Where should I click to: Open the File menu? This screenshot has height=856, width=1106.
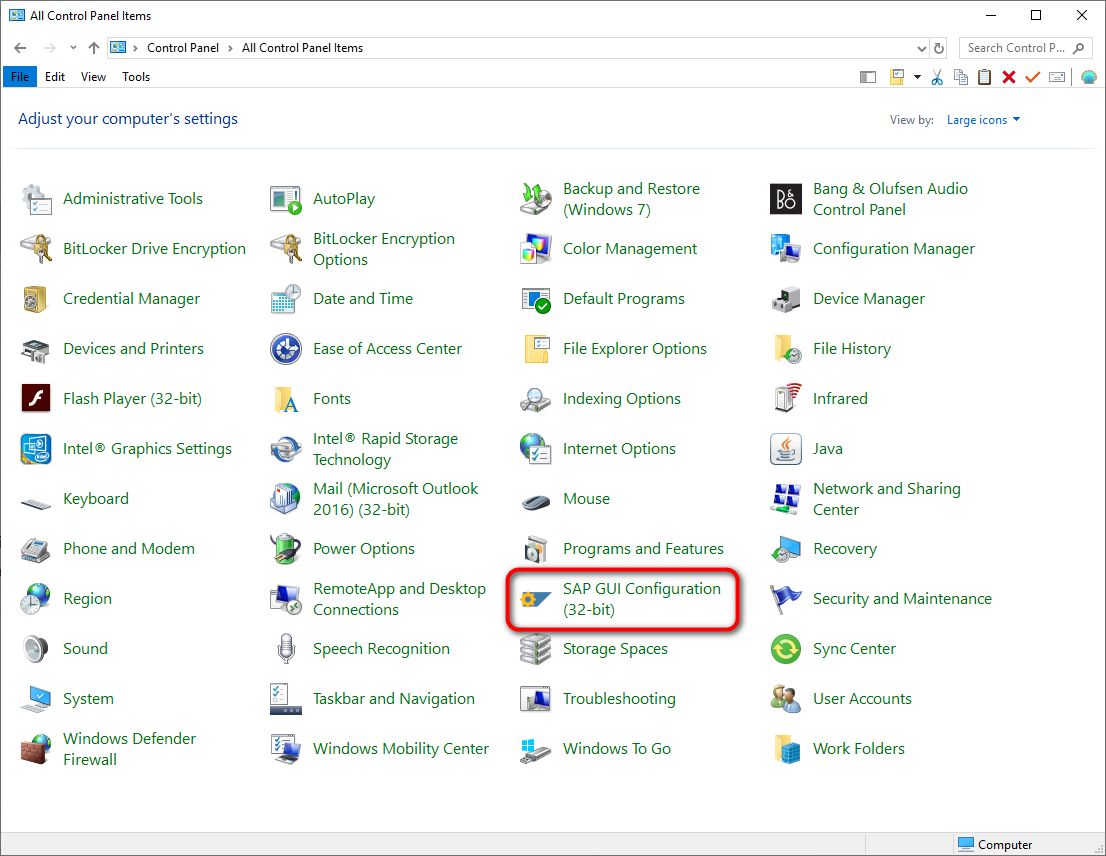pos(20,77)
